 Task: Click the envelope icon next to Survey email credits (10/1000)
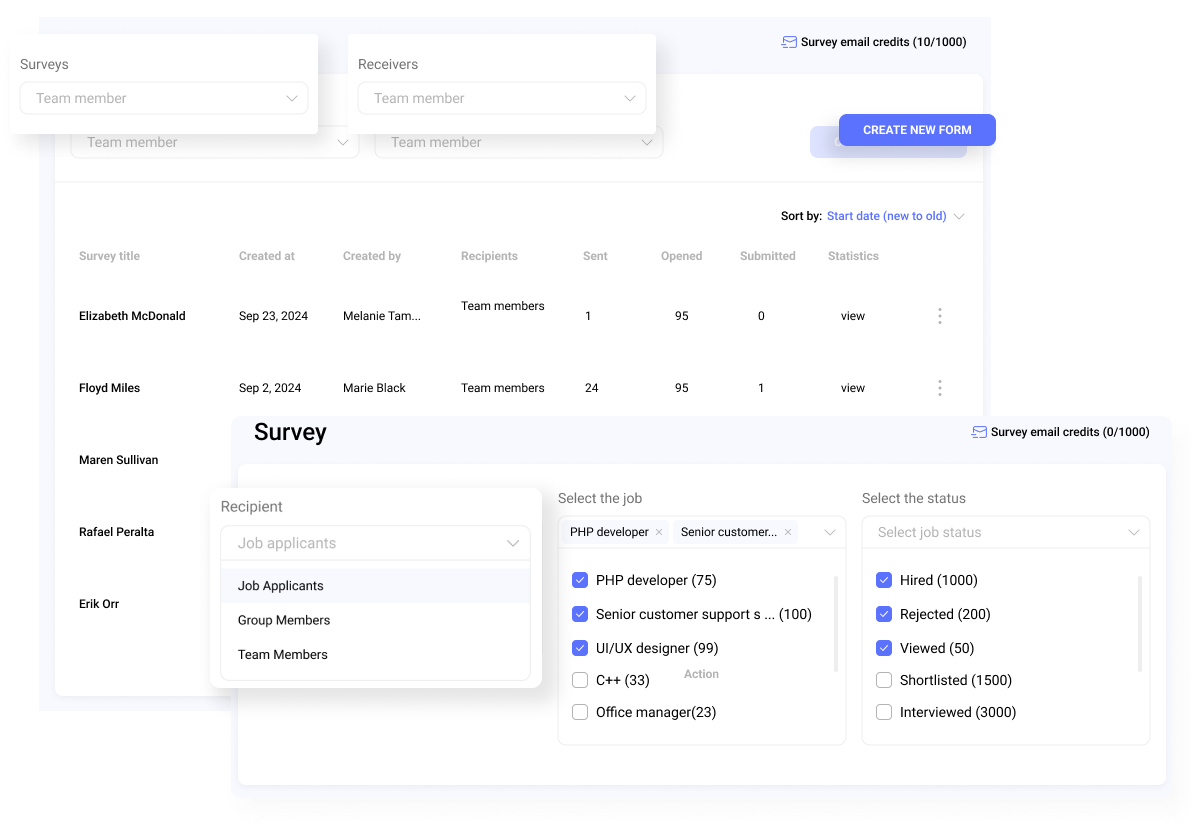coord(789,42)
